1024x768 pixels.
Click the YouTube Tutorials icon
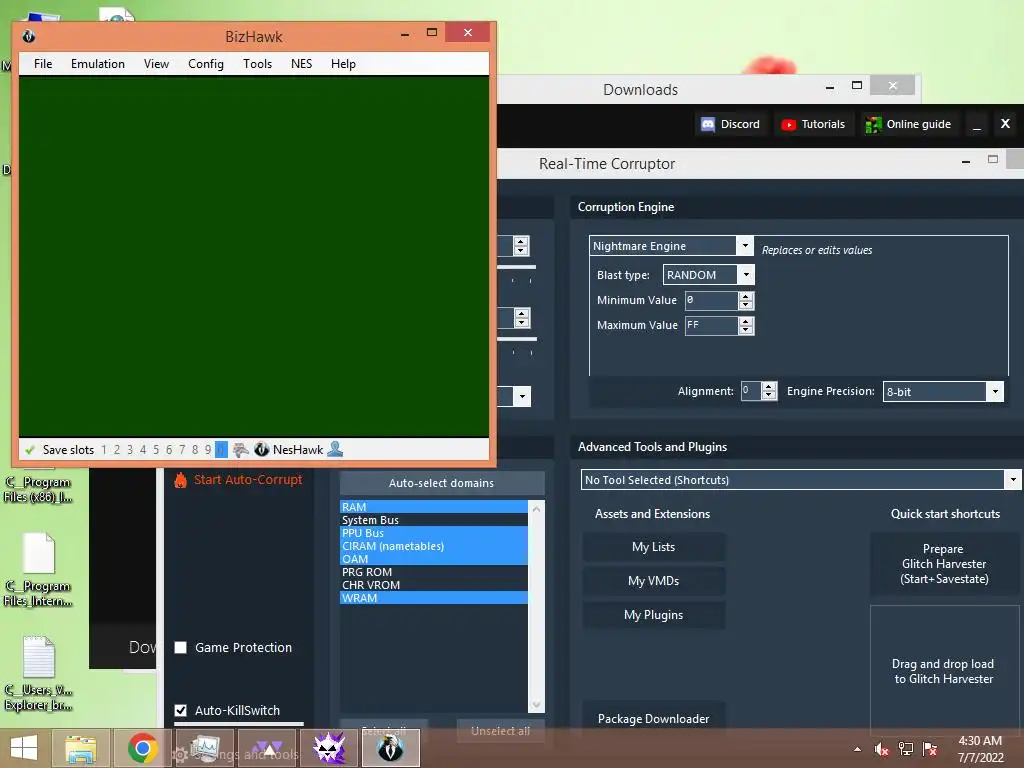coord(788,124)
